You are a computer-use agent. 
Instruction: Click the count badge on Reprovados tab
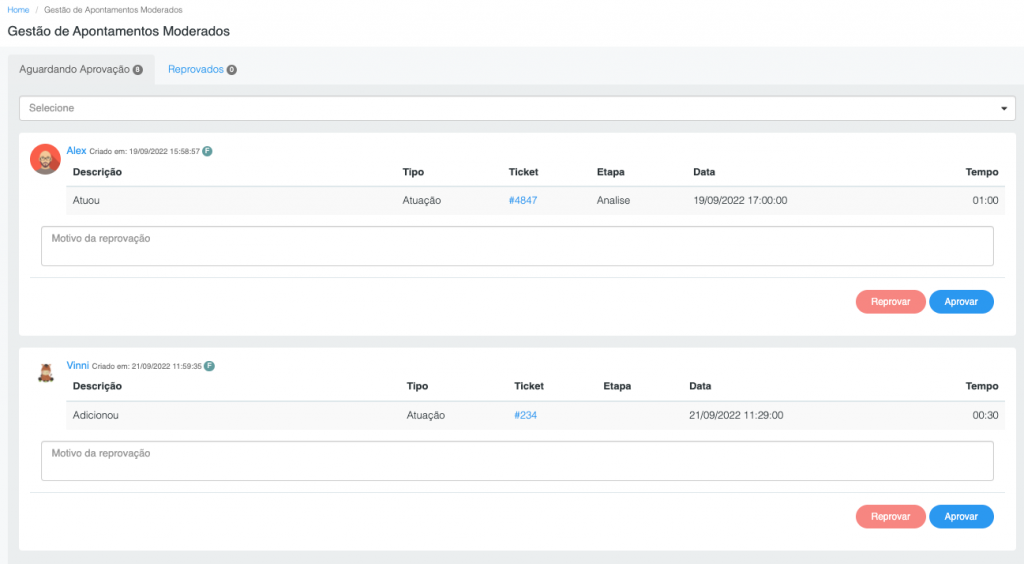pos(231,70)
